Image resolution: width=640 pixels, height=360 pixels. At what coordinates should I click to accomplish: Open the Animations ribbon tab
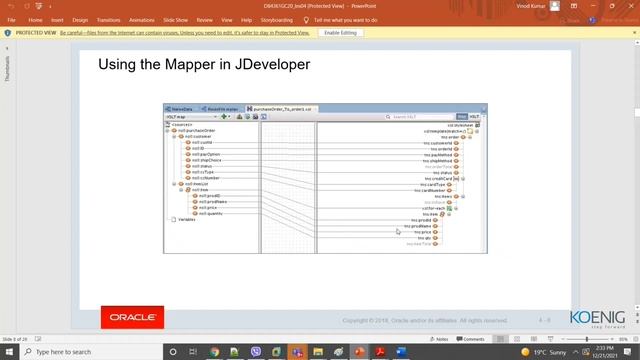tap(142, 20)
